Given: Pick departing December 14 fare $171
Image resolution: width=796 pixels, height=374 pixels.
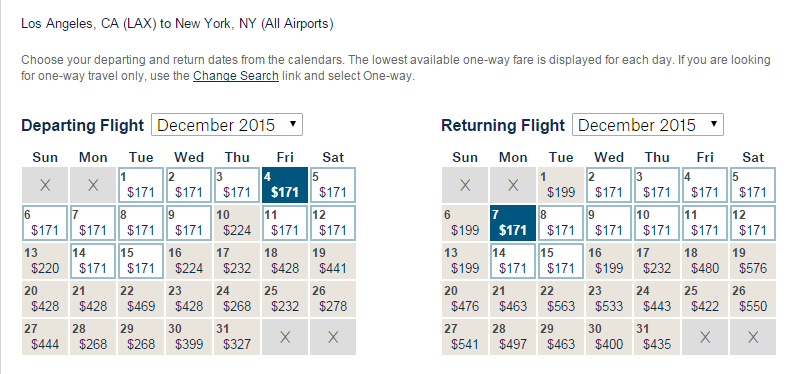Looking at the screenshot, I should [93, 261].
